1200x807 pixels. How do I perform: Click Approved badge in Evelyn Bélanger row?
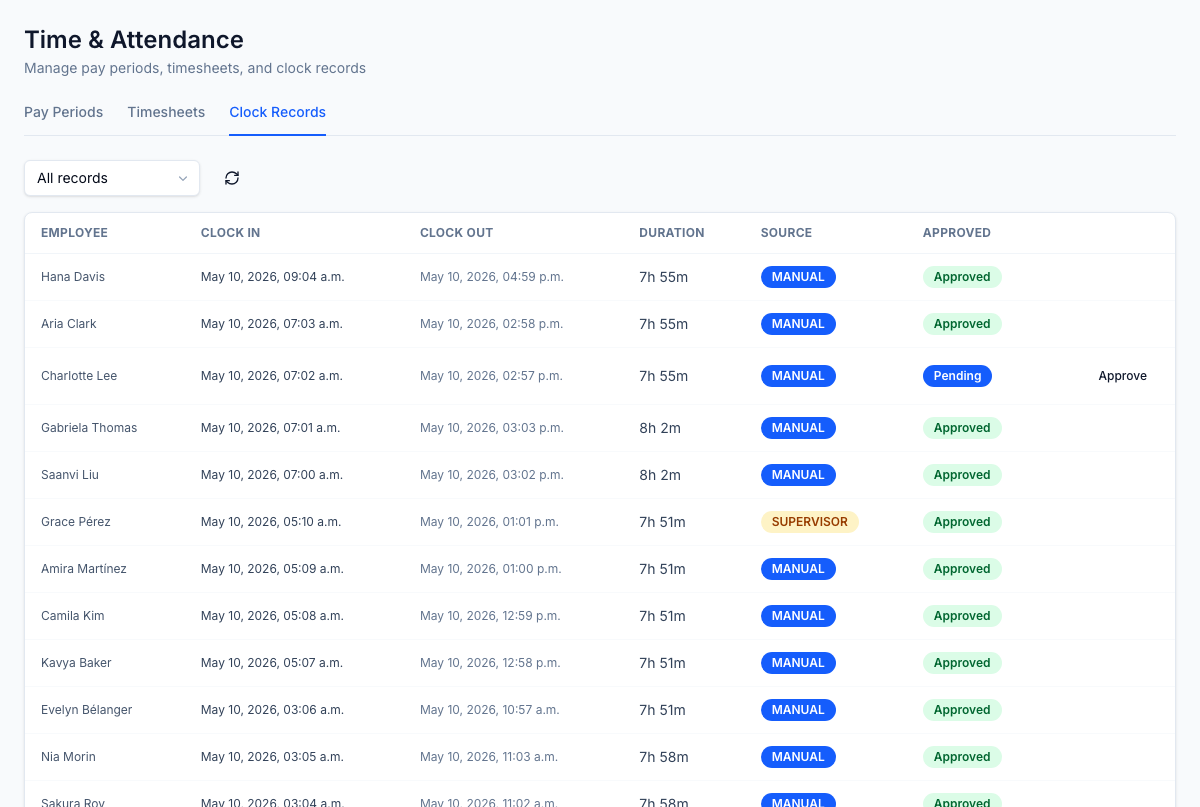pos(962,710)
